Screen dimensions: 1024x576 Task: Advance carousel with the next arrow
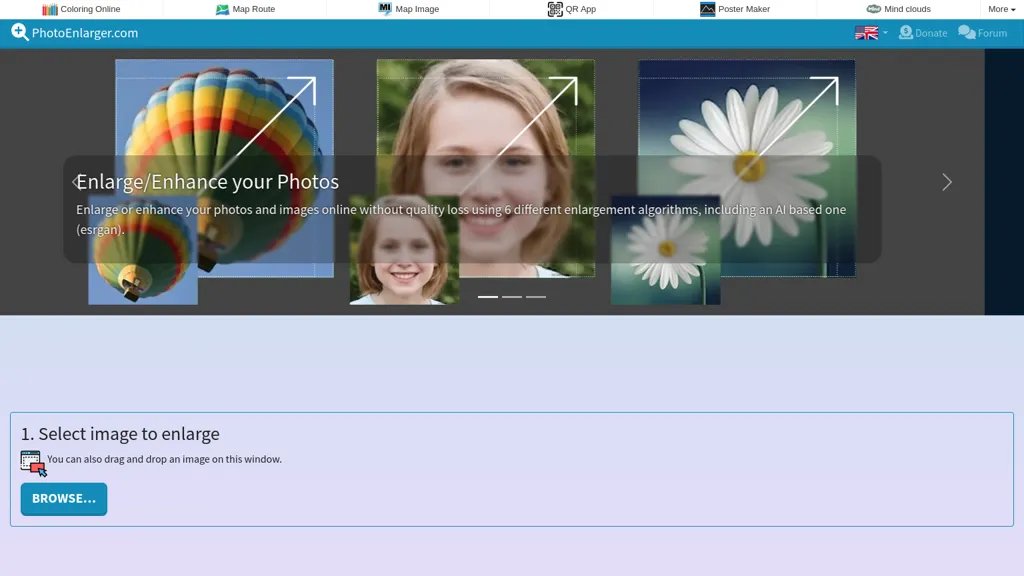[947, 182]
